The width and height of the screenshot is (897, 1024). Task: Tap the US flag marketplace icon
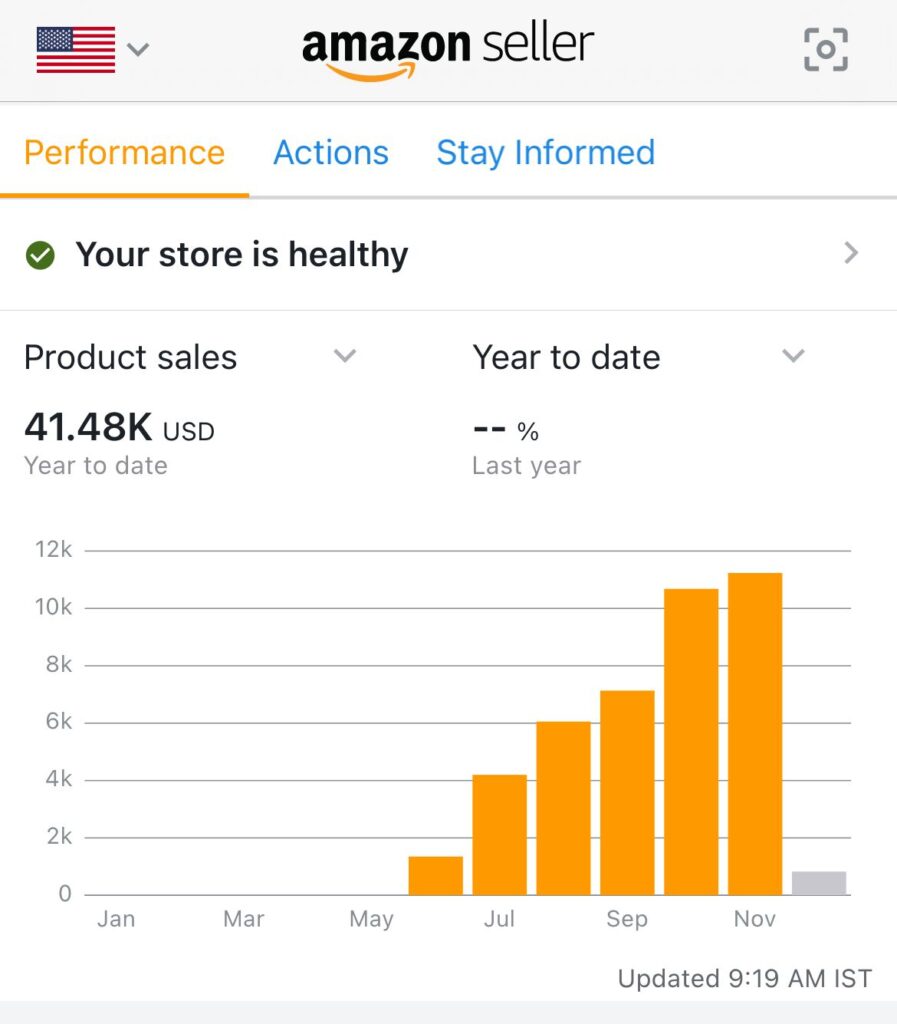click(x=76, y=49)
